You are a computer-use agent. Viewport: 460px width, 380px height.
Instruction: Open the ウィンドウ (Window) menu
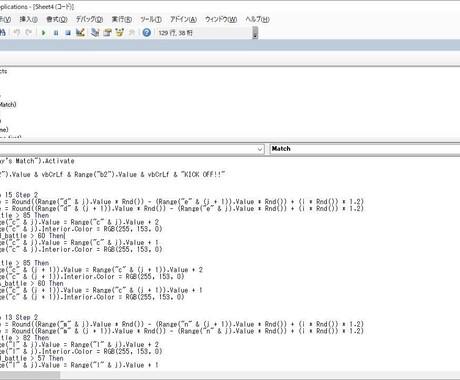point(221,19)
